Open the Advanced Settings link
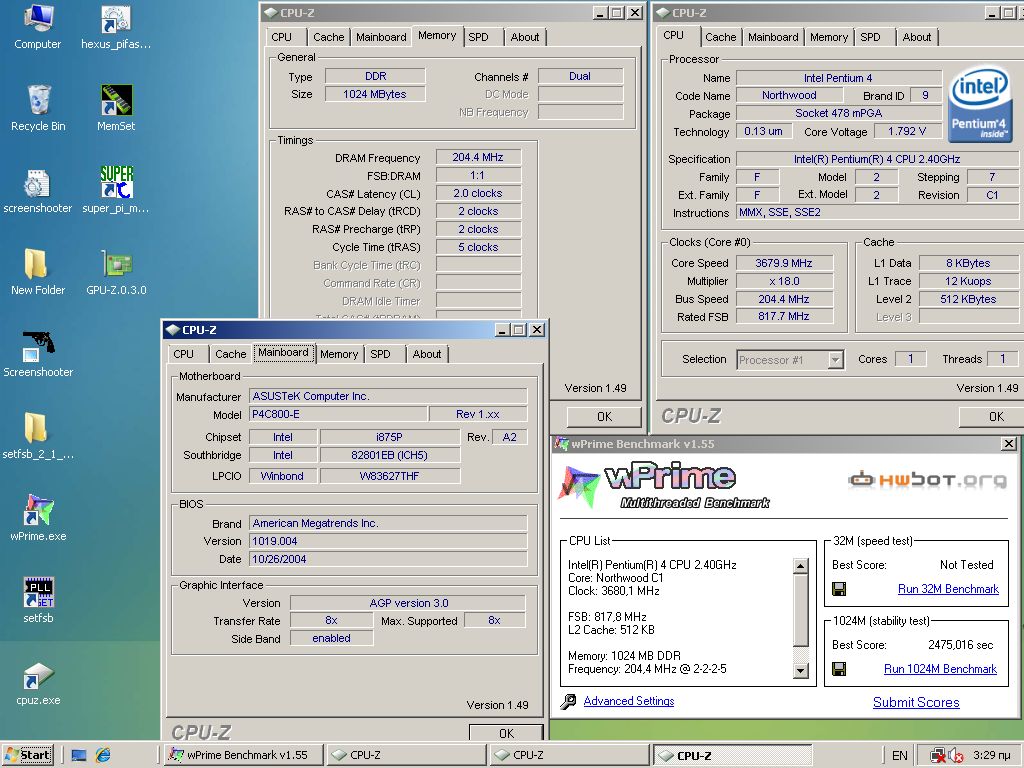 tap(629, 701)
